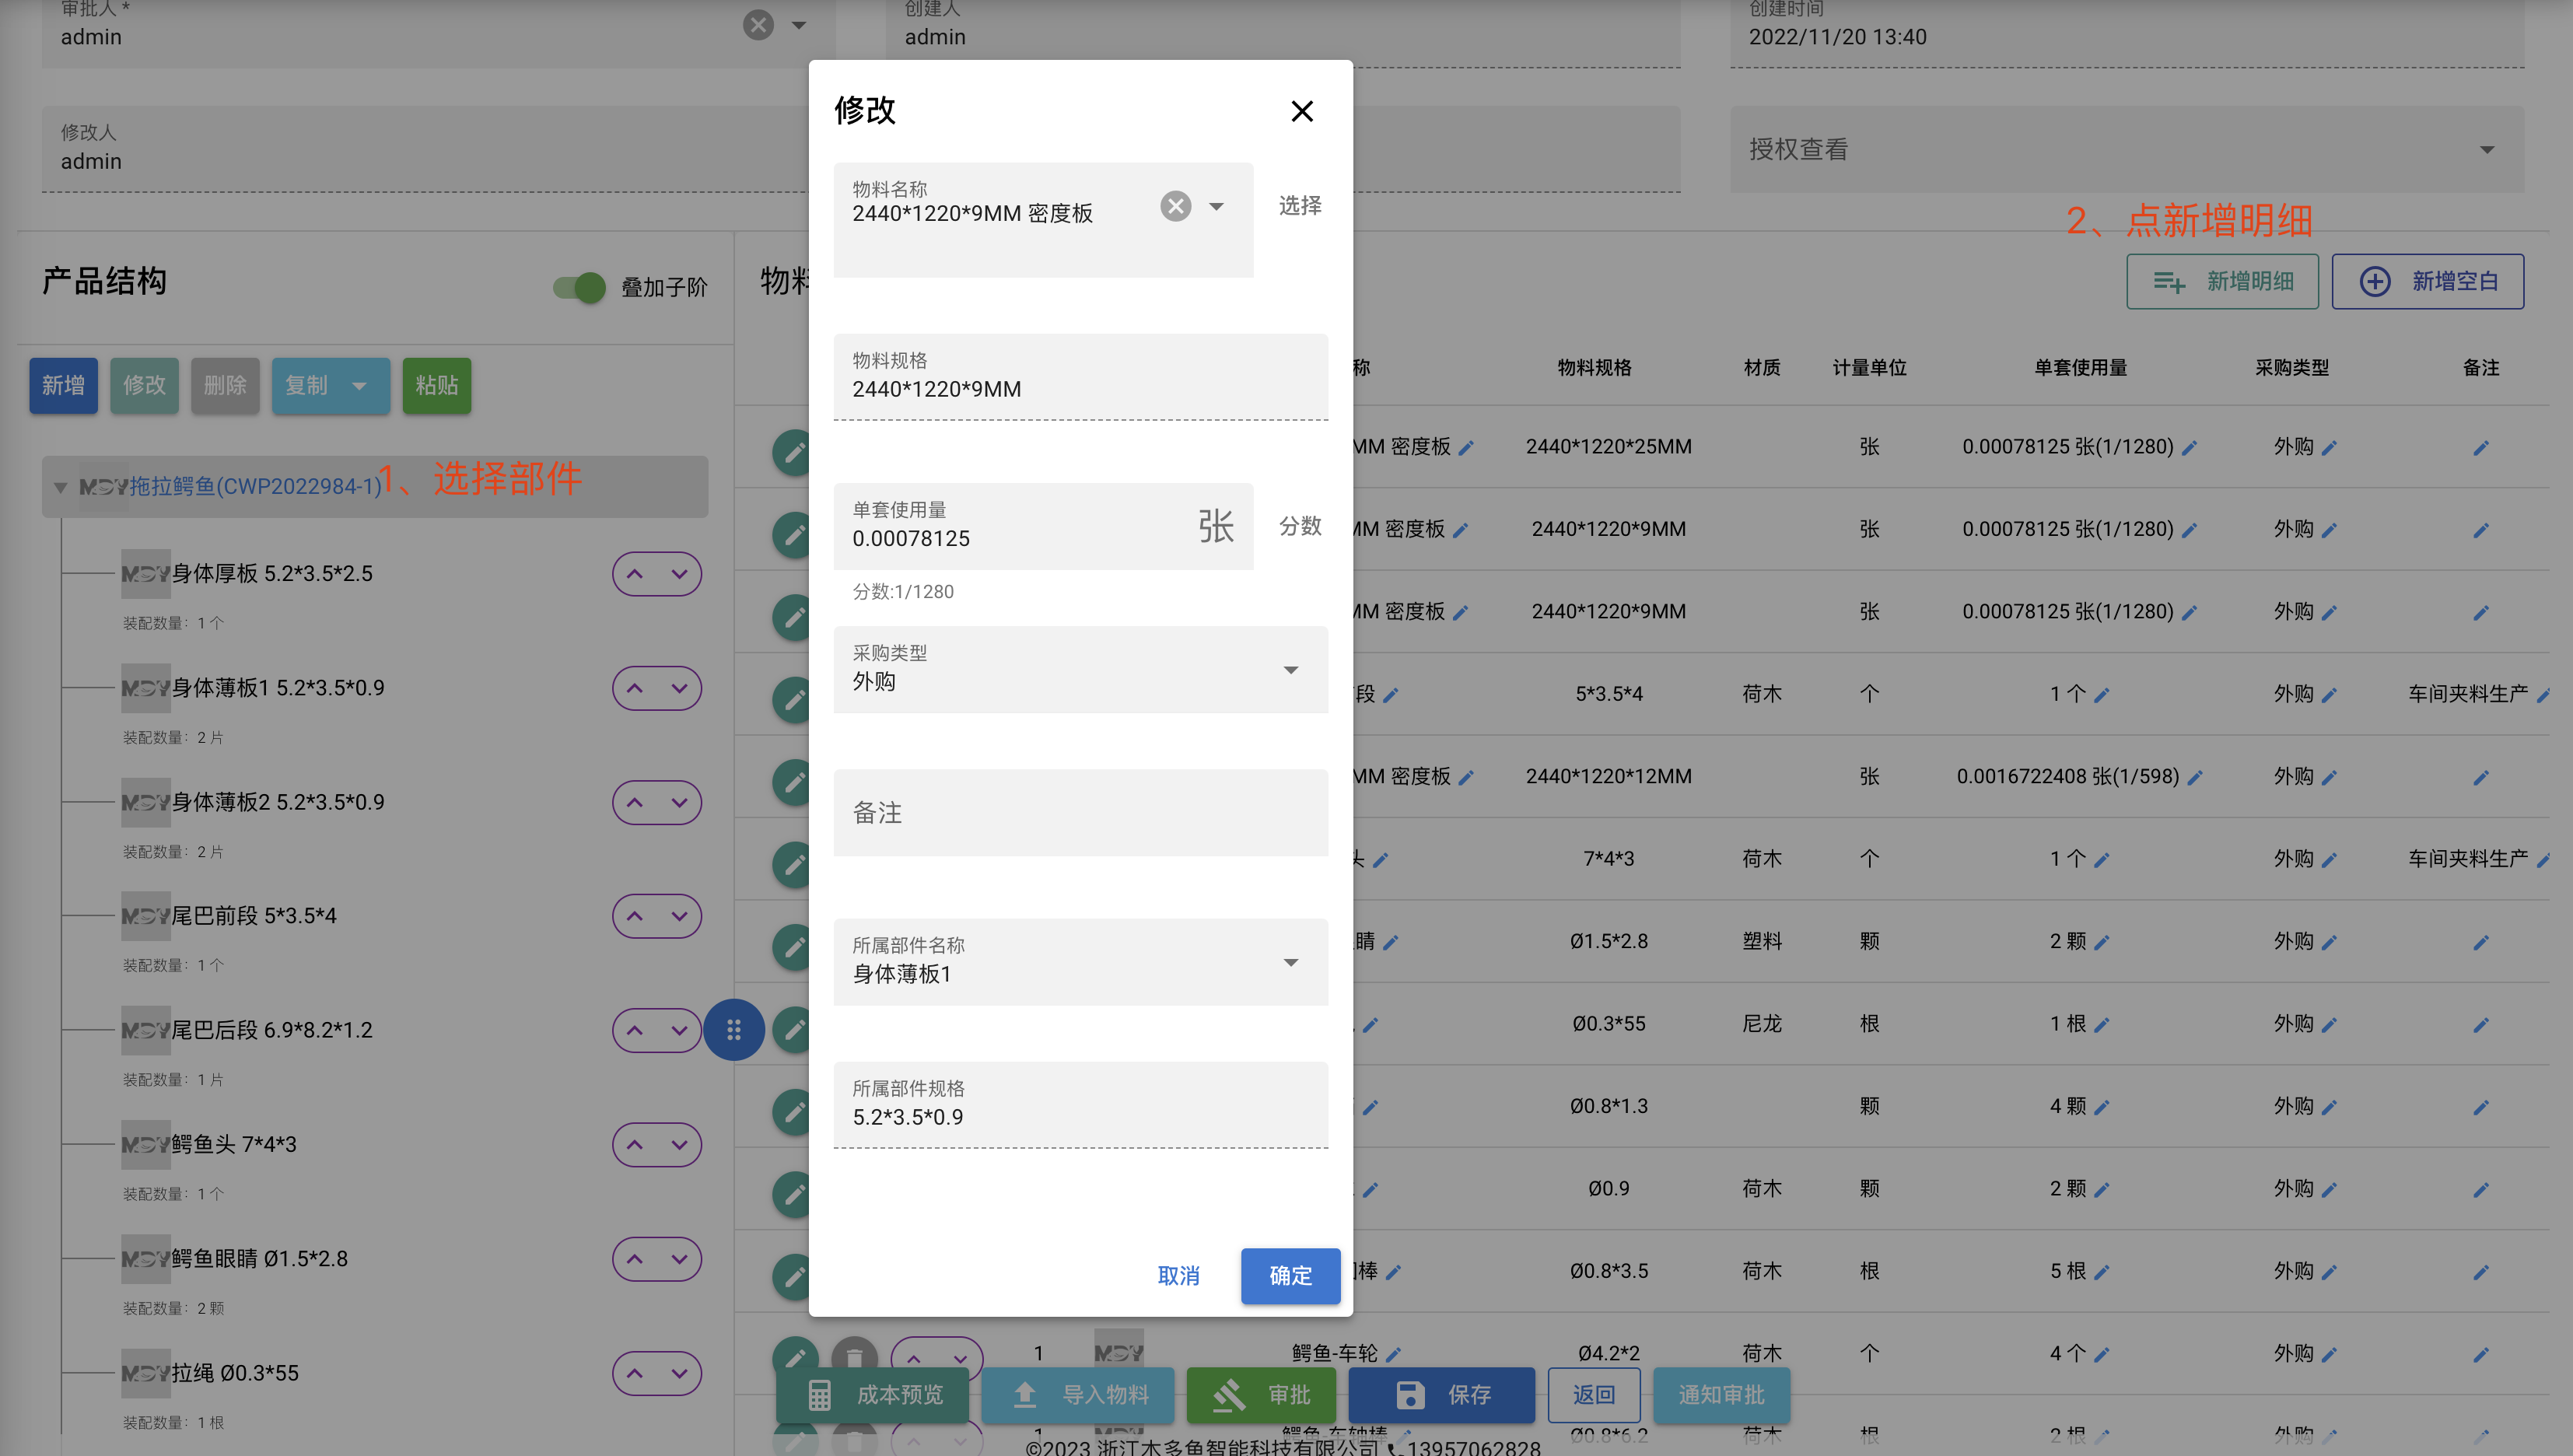Click the gavel icon on 审批
The width and height of the screenshot is (2573, 1456).
tap(1229, 1394)
